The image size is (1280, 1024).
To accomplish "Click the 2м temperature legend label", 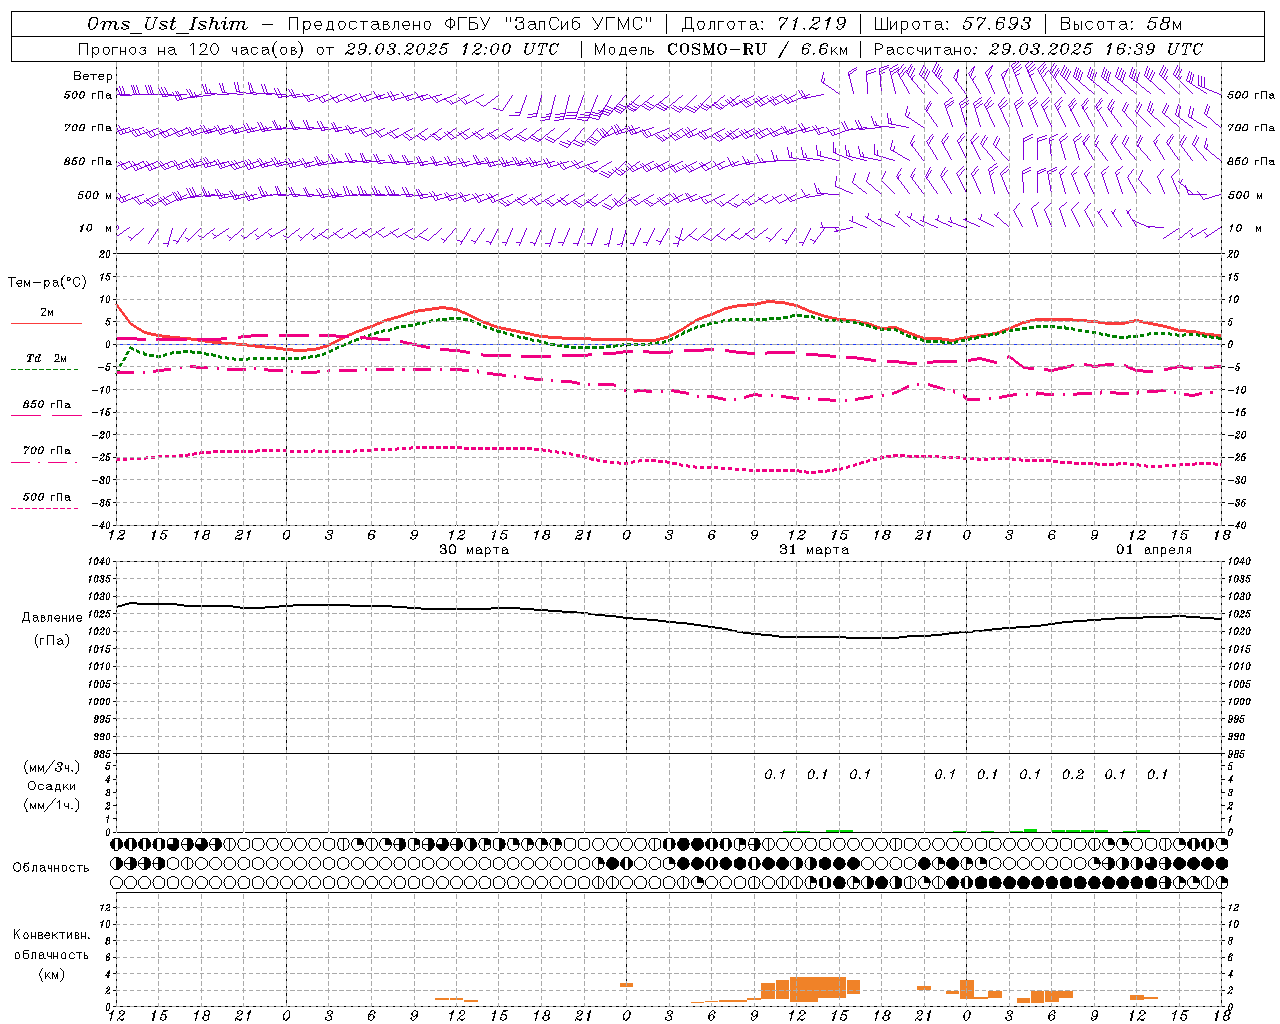I will coord(47,312).
